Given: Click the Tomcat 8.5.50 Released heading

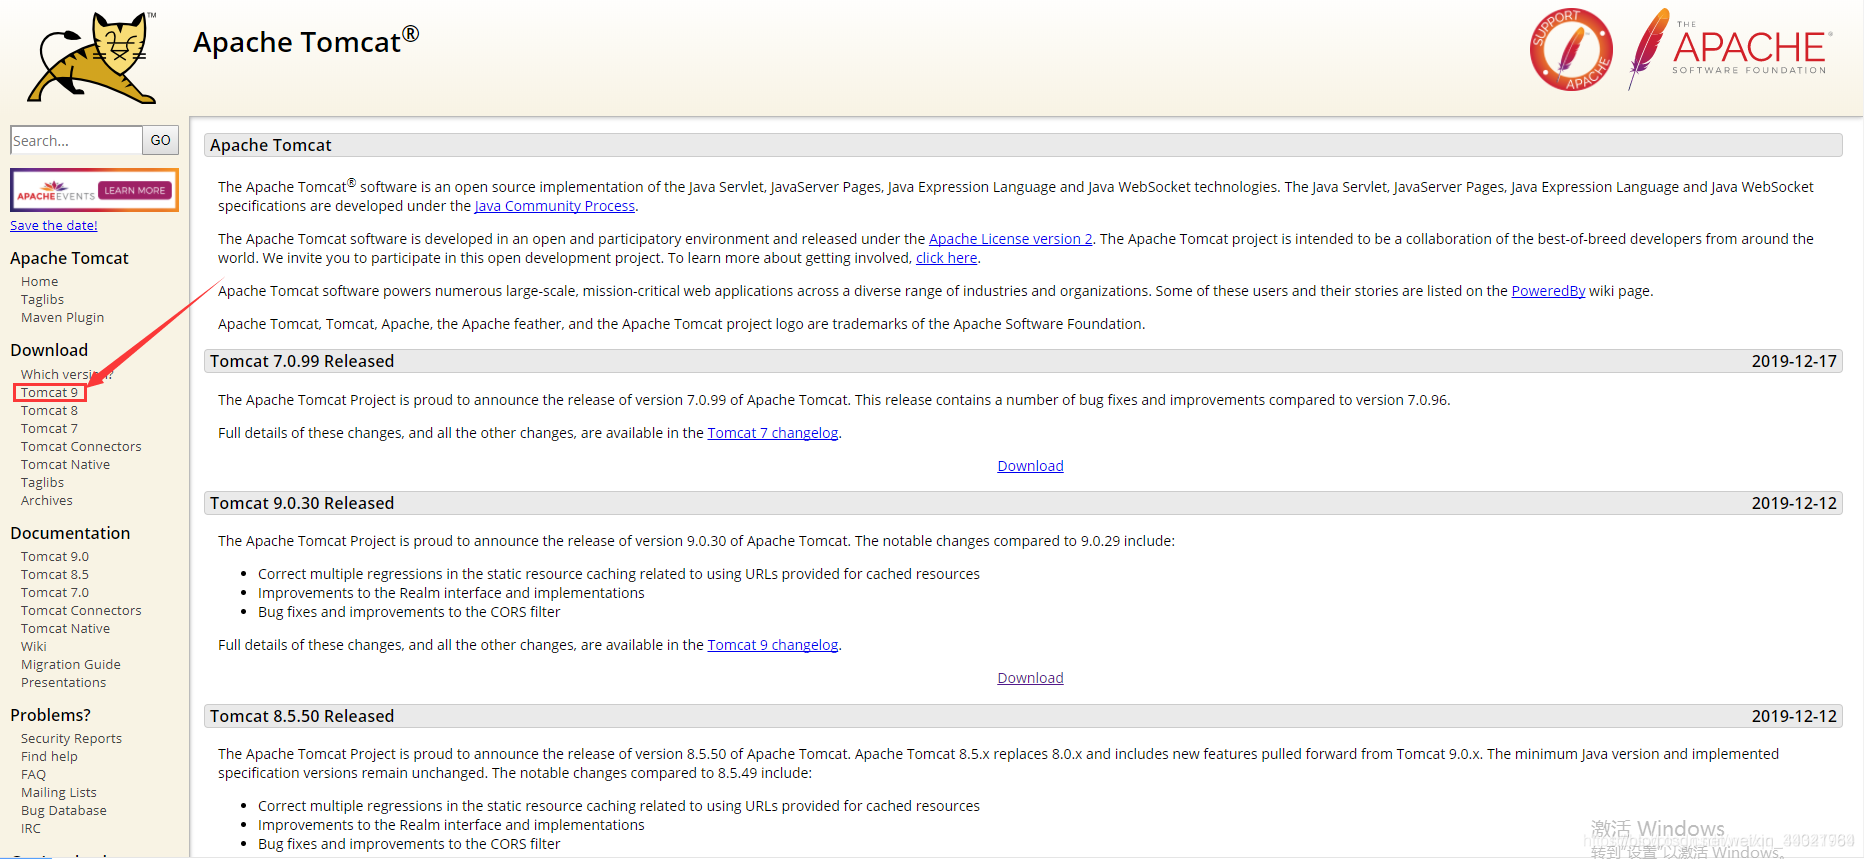Looking at the screenshot, I should (x=302, y=716).
